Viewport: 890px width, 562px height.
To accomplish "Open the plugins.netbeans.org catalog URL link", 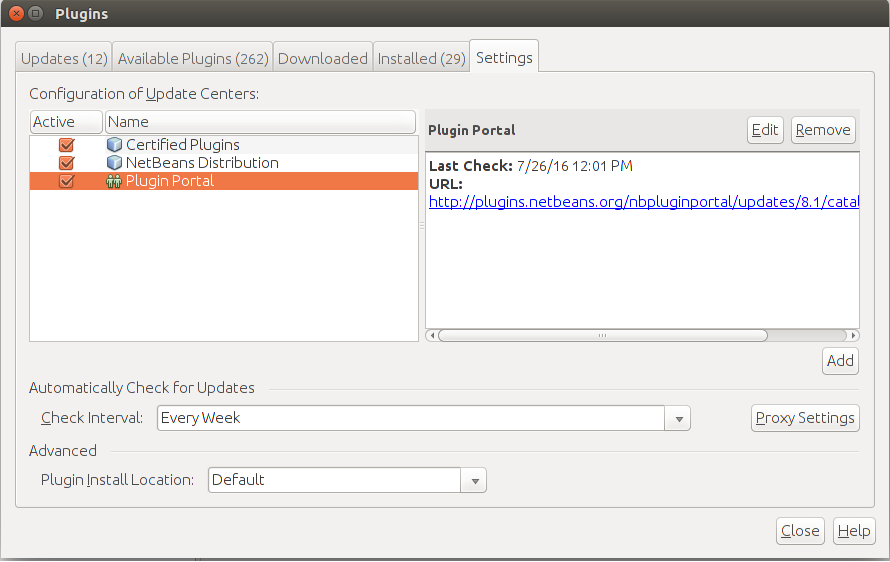I will pos(644,202).
